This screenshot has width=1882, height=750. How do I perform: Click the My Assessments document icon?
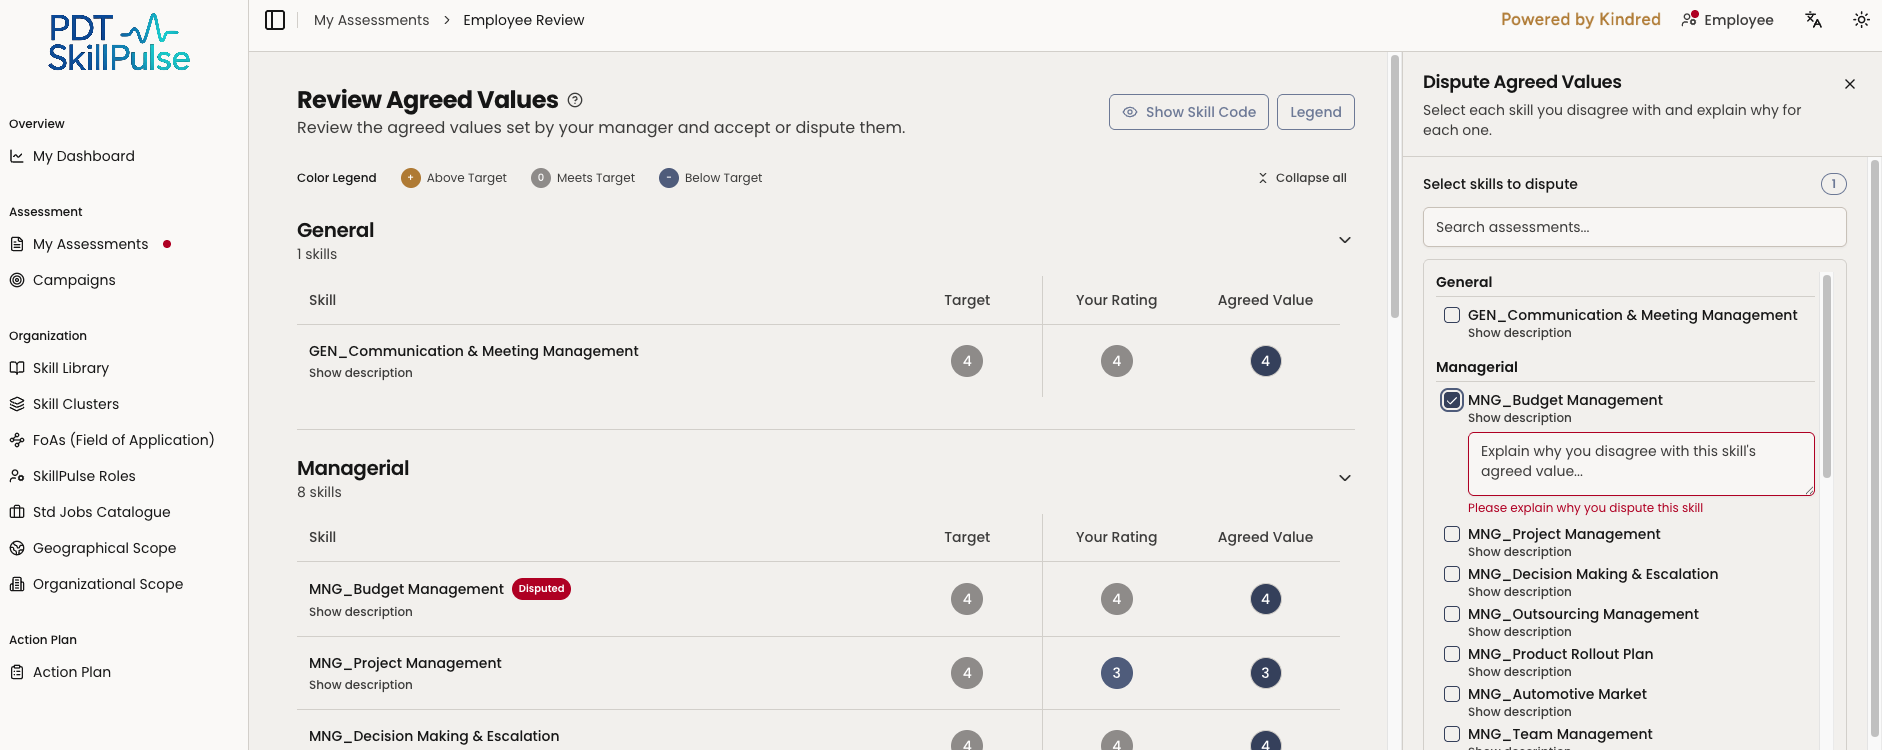[x=17, y=244]
